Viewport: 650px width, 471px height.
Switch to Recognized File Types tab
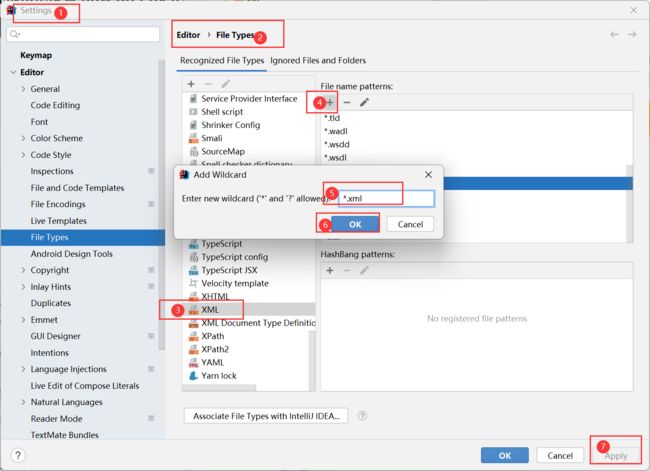pyautogui.click(x=222, y=61)
